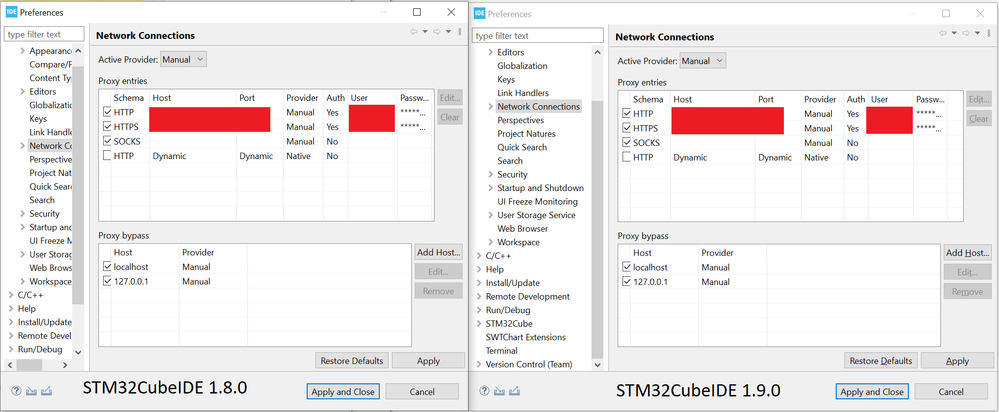999x412 pixels.
Task: Click Apply in the 1.9.0 window
Action: click(957, 360)
